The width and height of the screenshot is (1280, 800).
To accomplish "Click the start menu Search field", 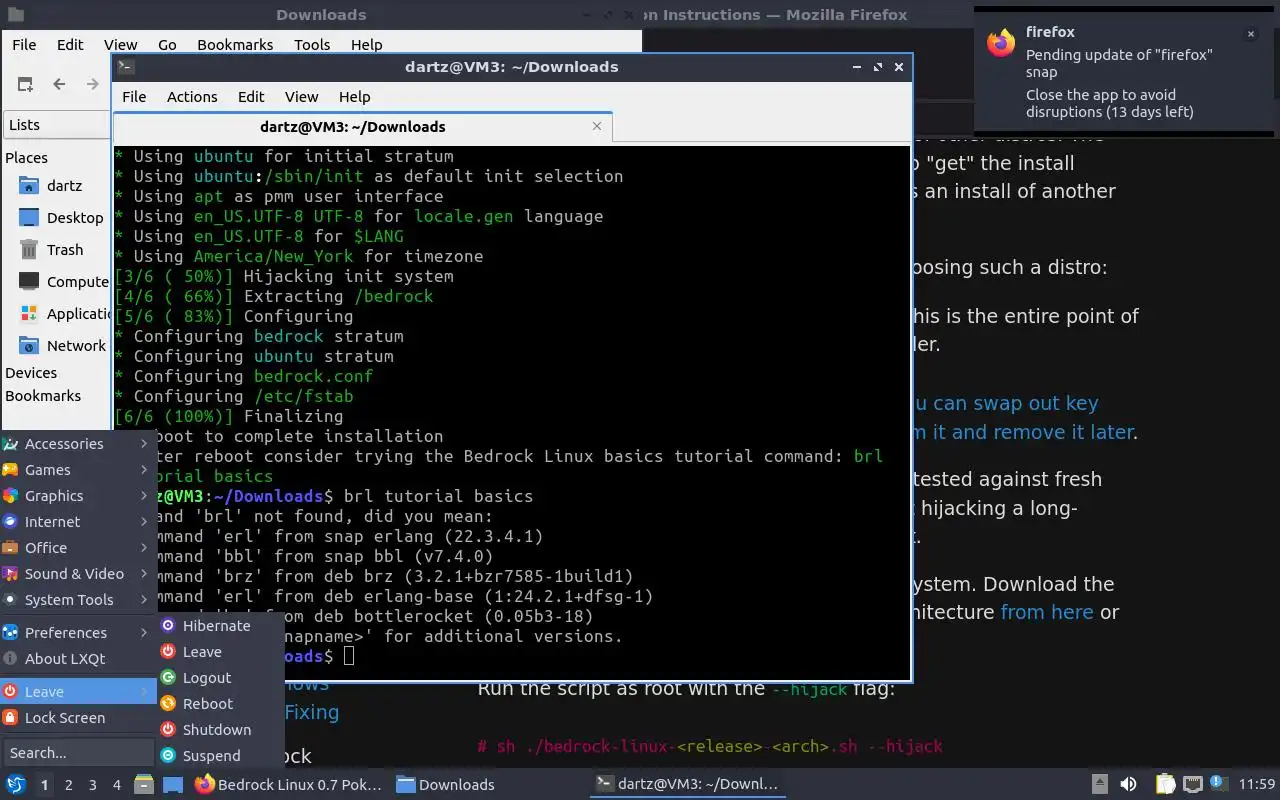I will pyautogui.click(x=78, y=753).
